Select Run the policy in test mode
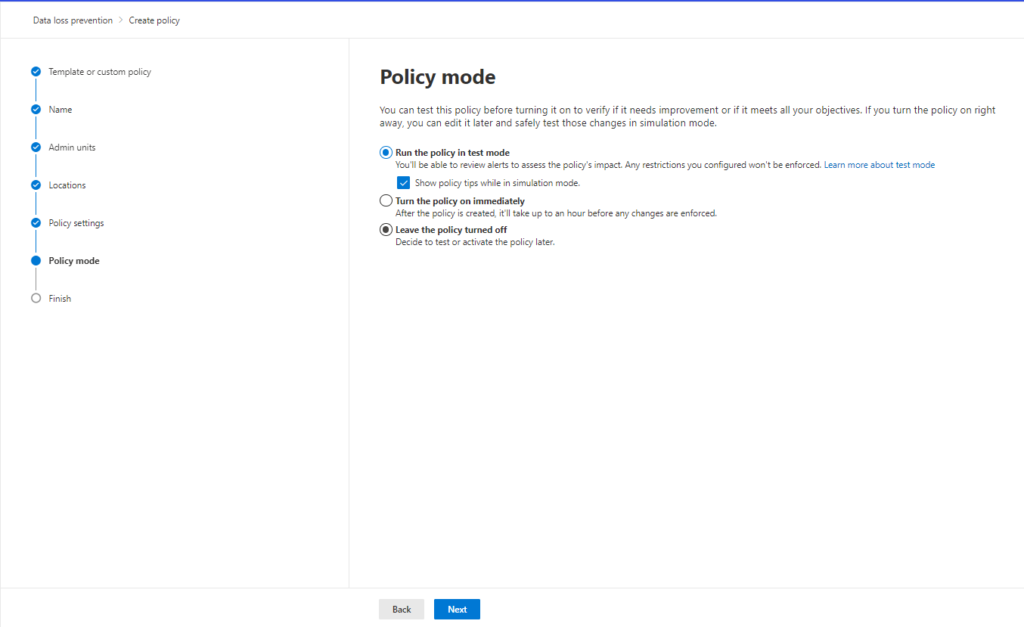The width and height of the screenshot is (1024, 627). tap(386, 152)
